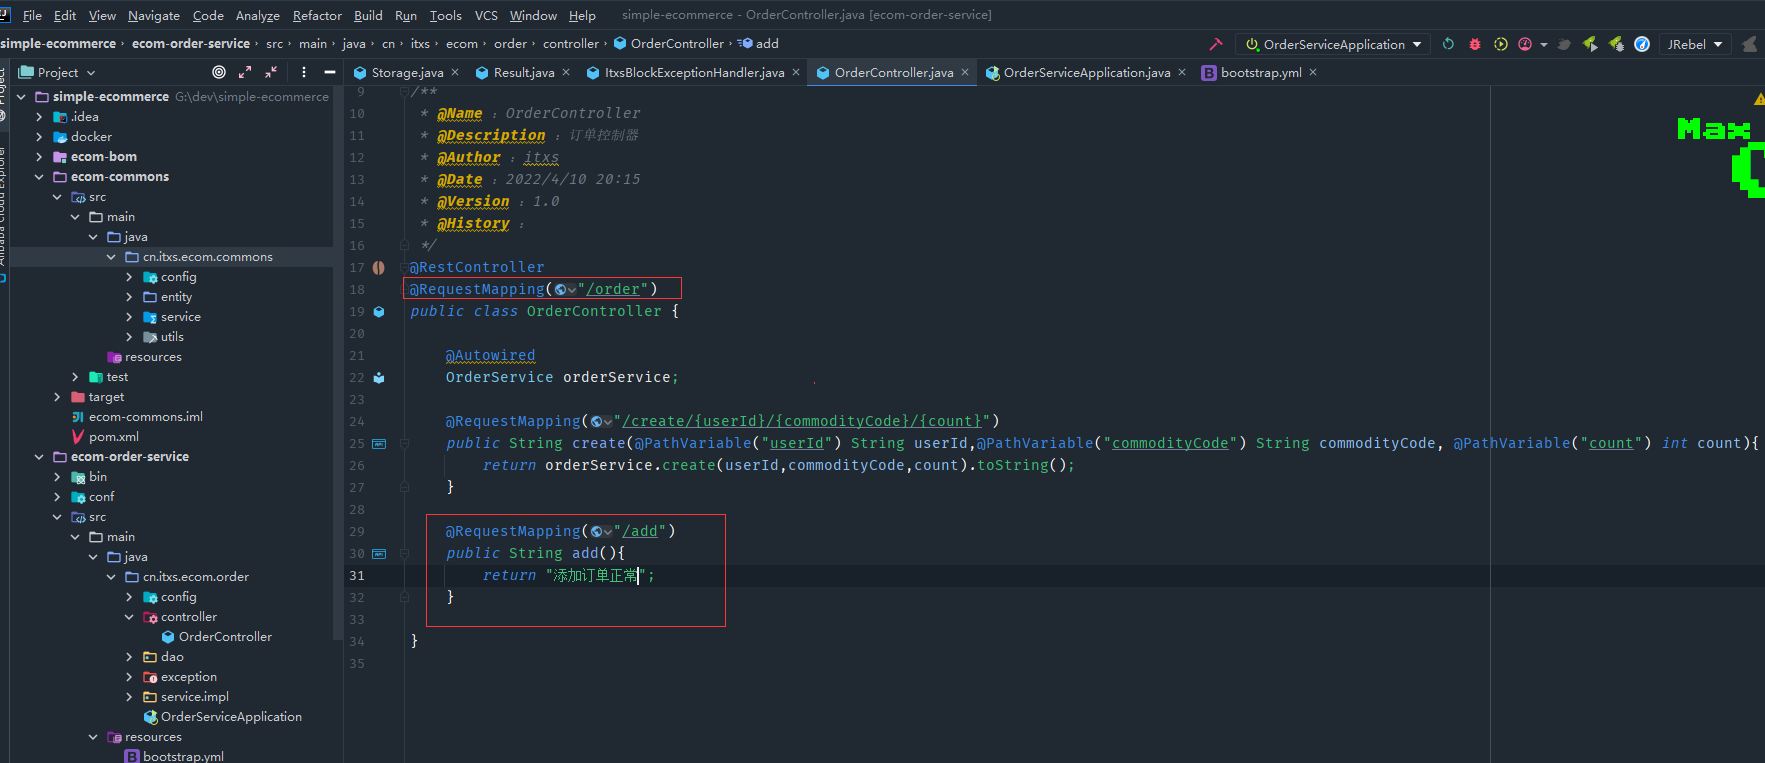Expand the .idea folder

(x=39, y=117)
